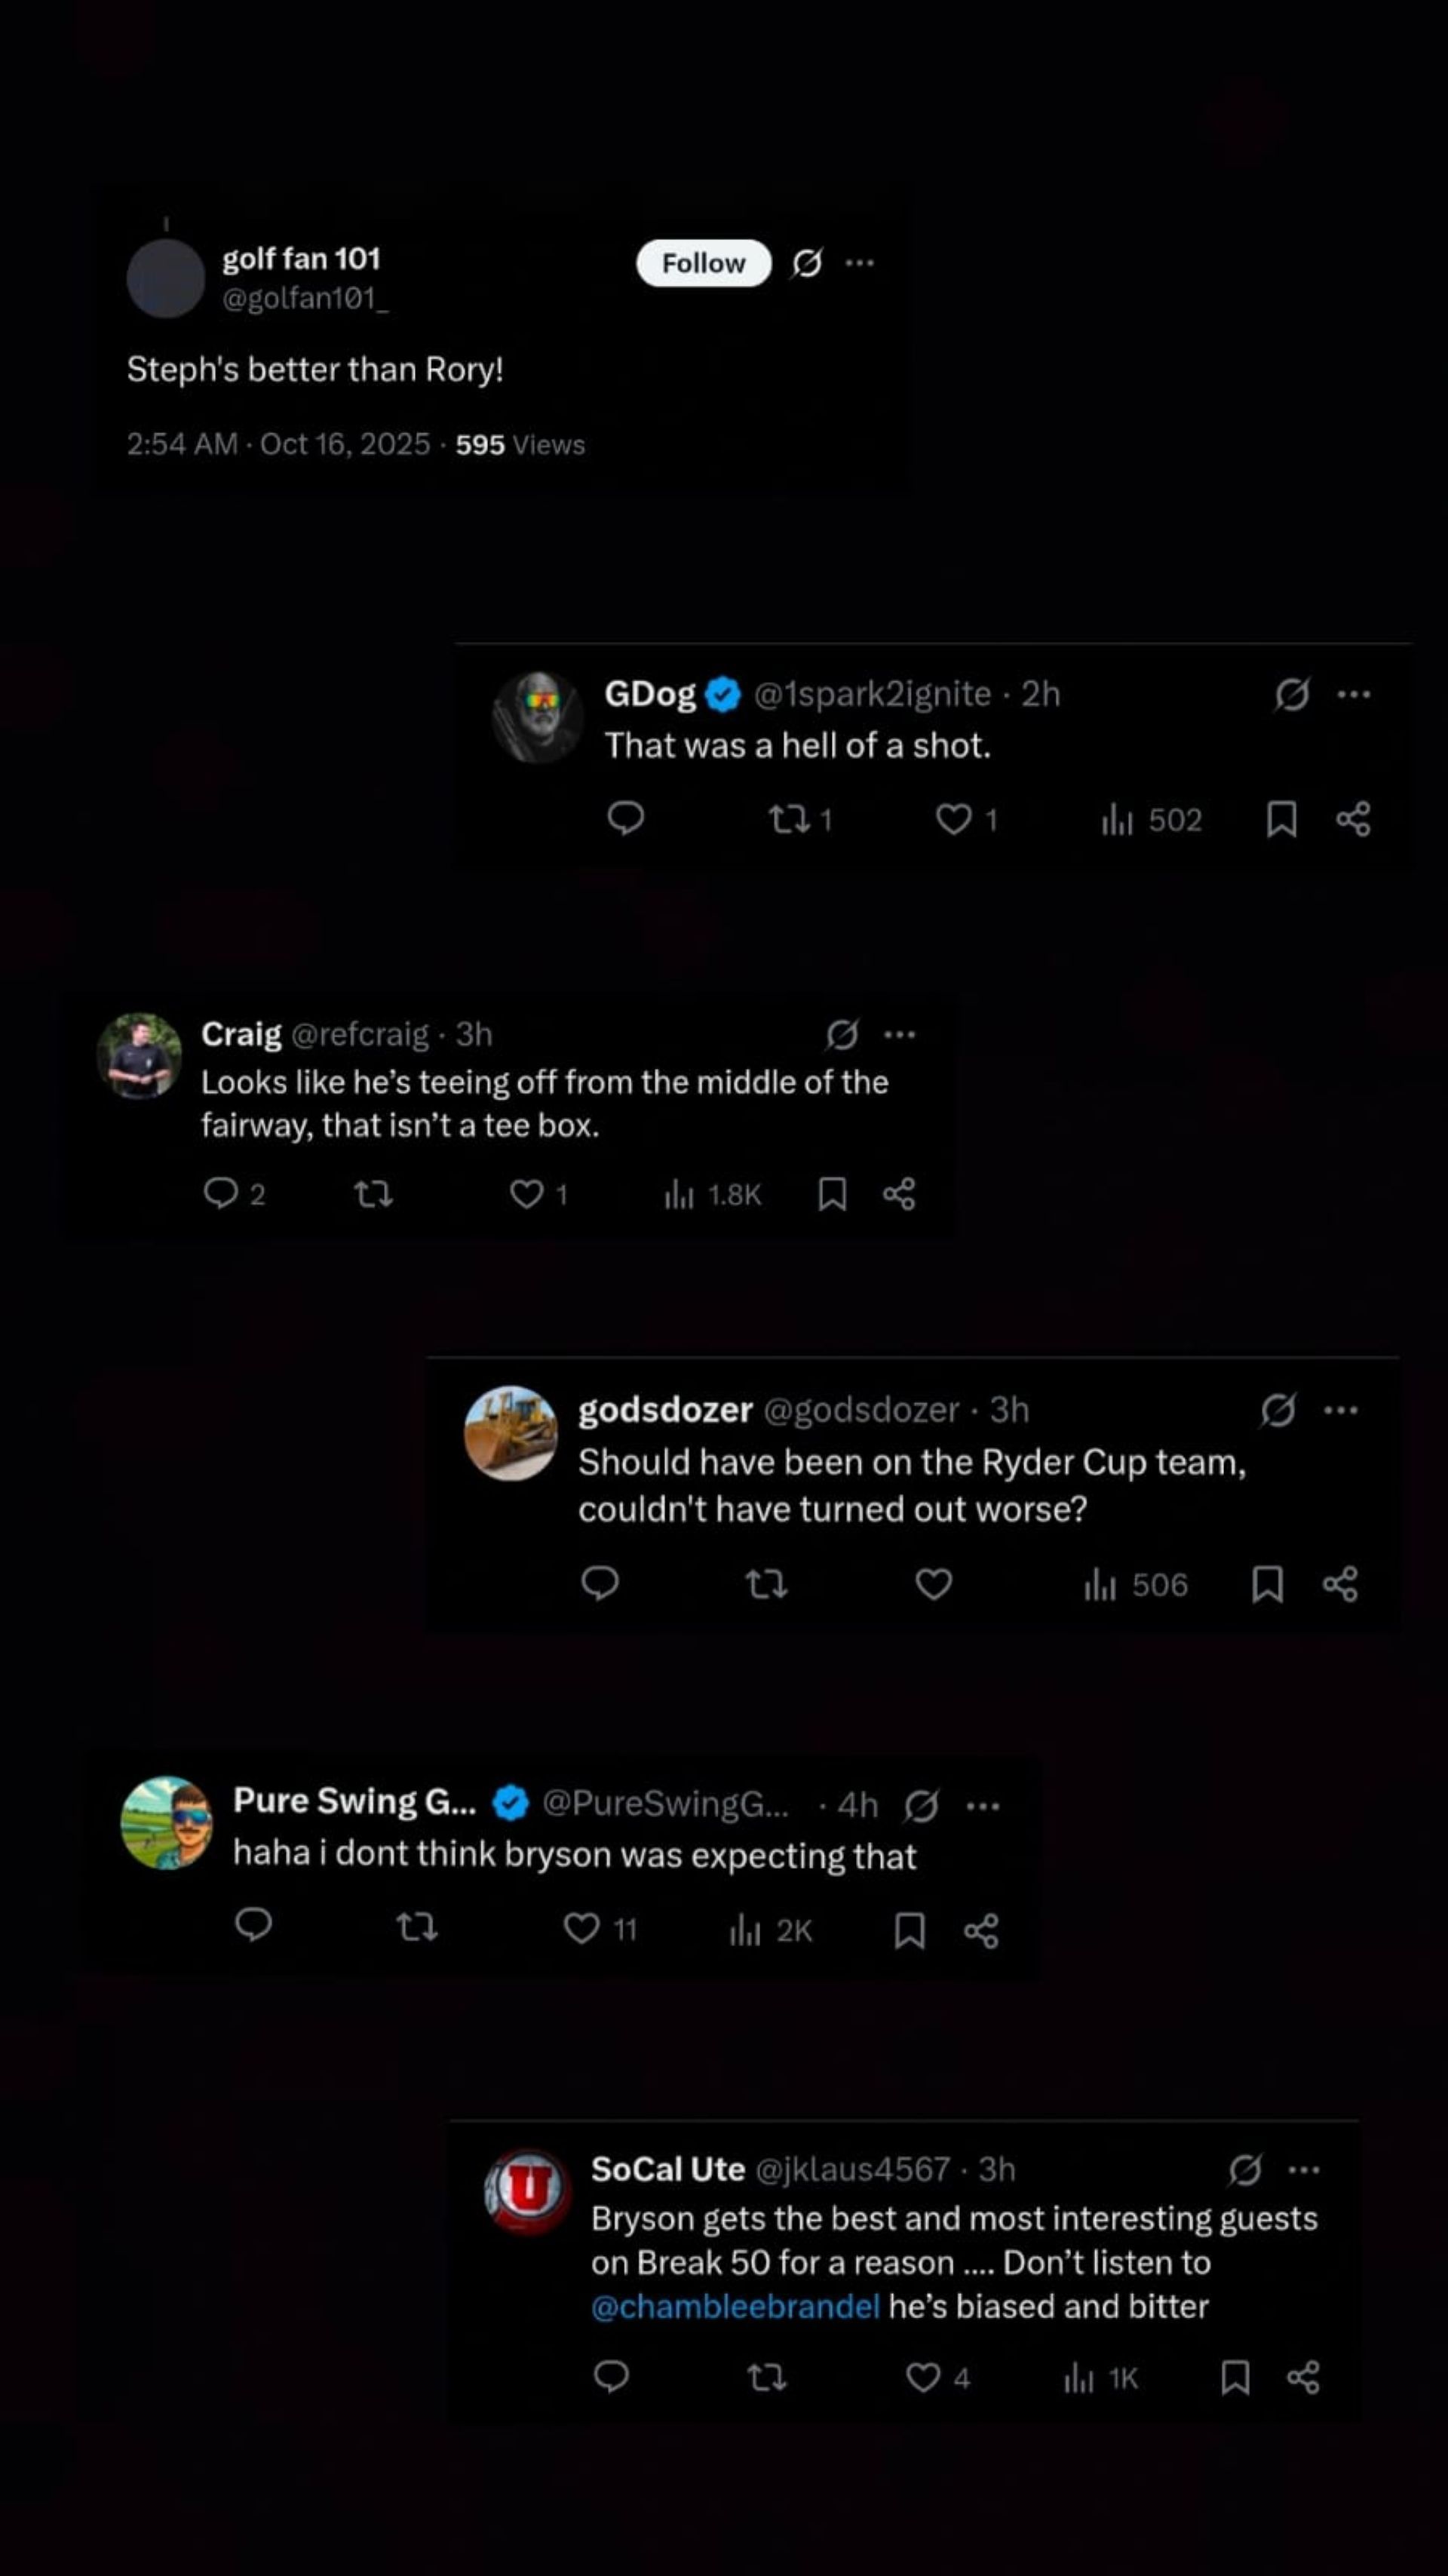Viewport: 1448px width, 2576px height.
Task: Like godsdozer's Ryder Cup comment
Action: (x=934, y=1584)
